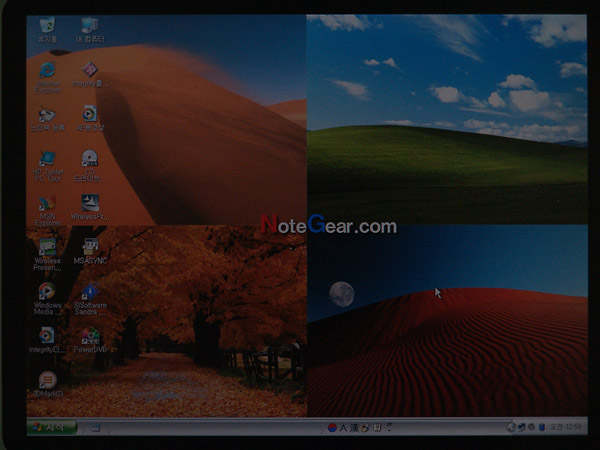Select the Integrity pink diamond desktop icon
The height and width of the screenshot is (450, 600).
point(90,74)
